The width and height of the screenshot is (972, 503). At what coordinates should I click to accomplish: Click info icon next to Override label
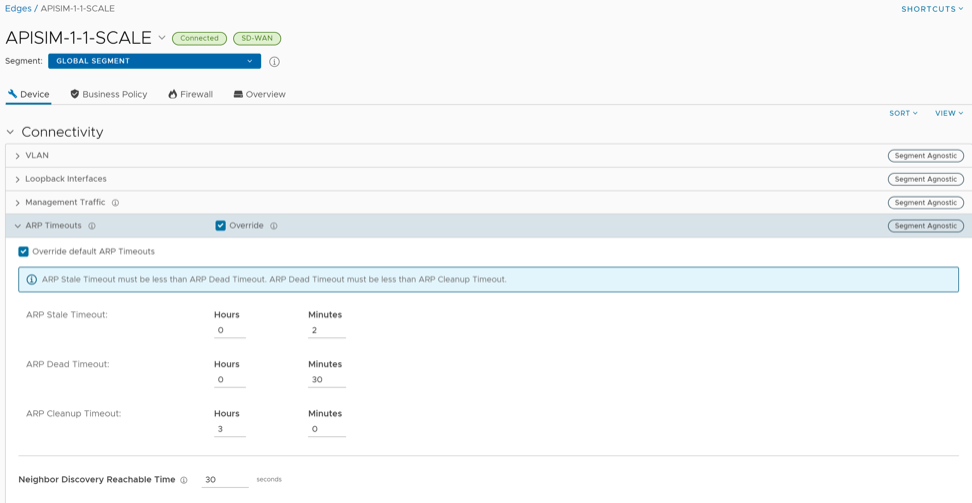pos(274,226)
